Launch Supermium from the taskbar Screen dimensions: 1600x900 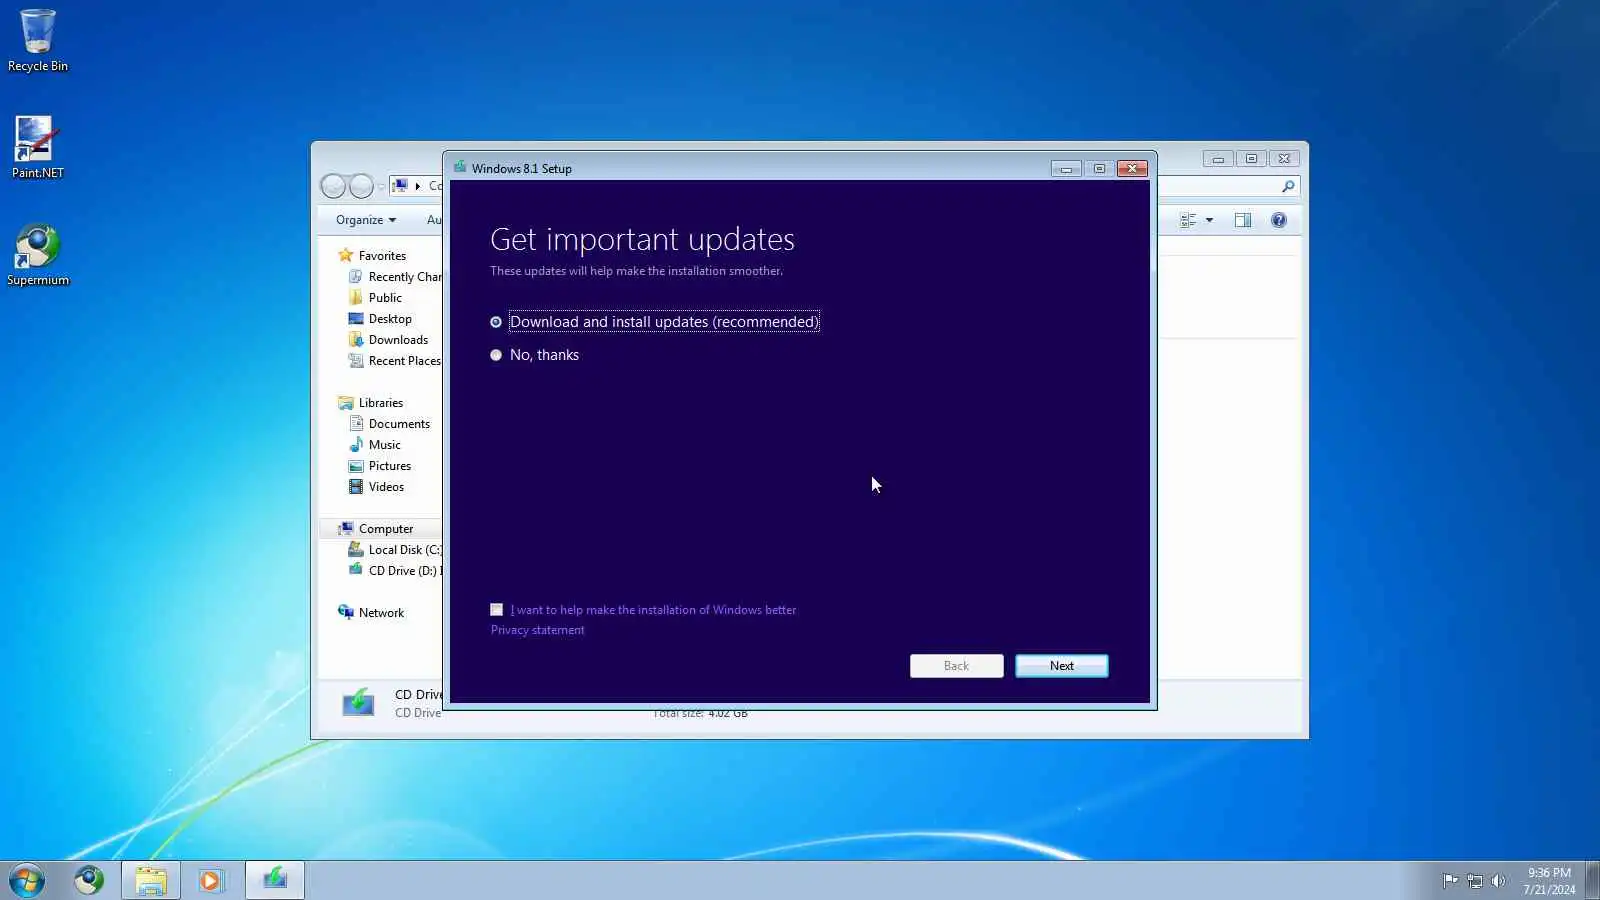click(x=89, y=880)
